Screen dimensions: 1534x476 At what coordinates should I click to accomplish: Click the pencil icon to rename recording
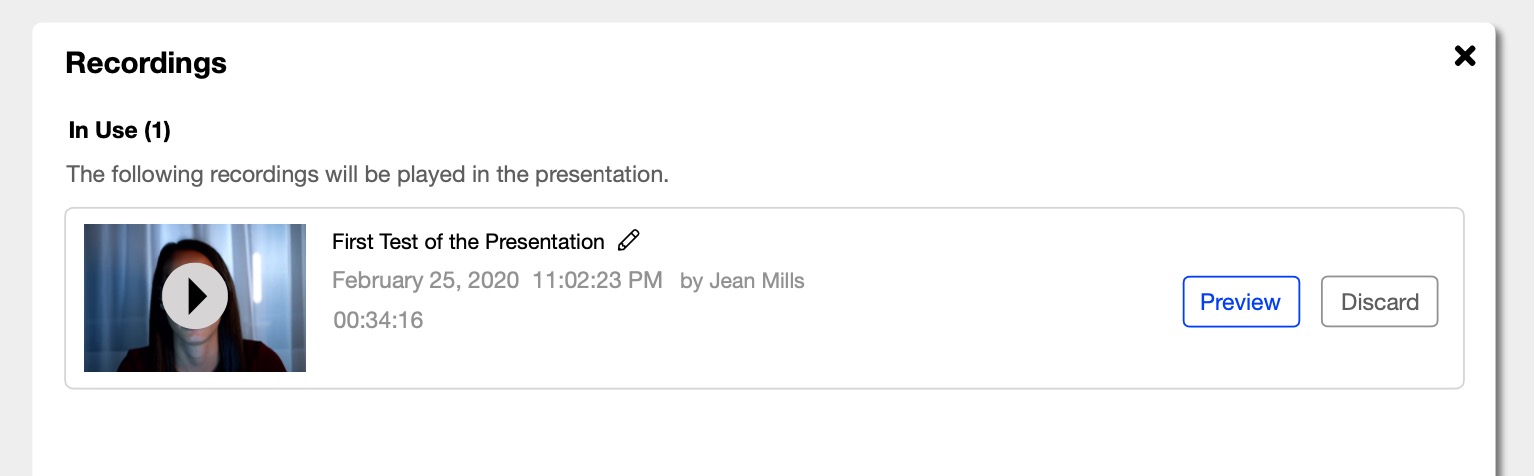coord(628,241)
